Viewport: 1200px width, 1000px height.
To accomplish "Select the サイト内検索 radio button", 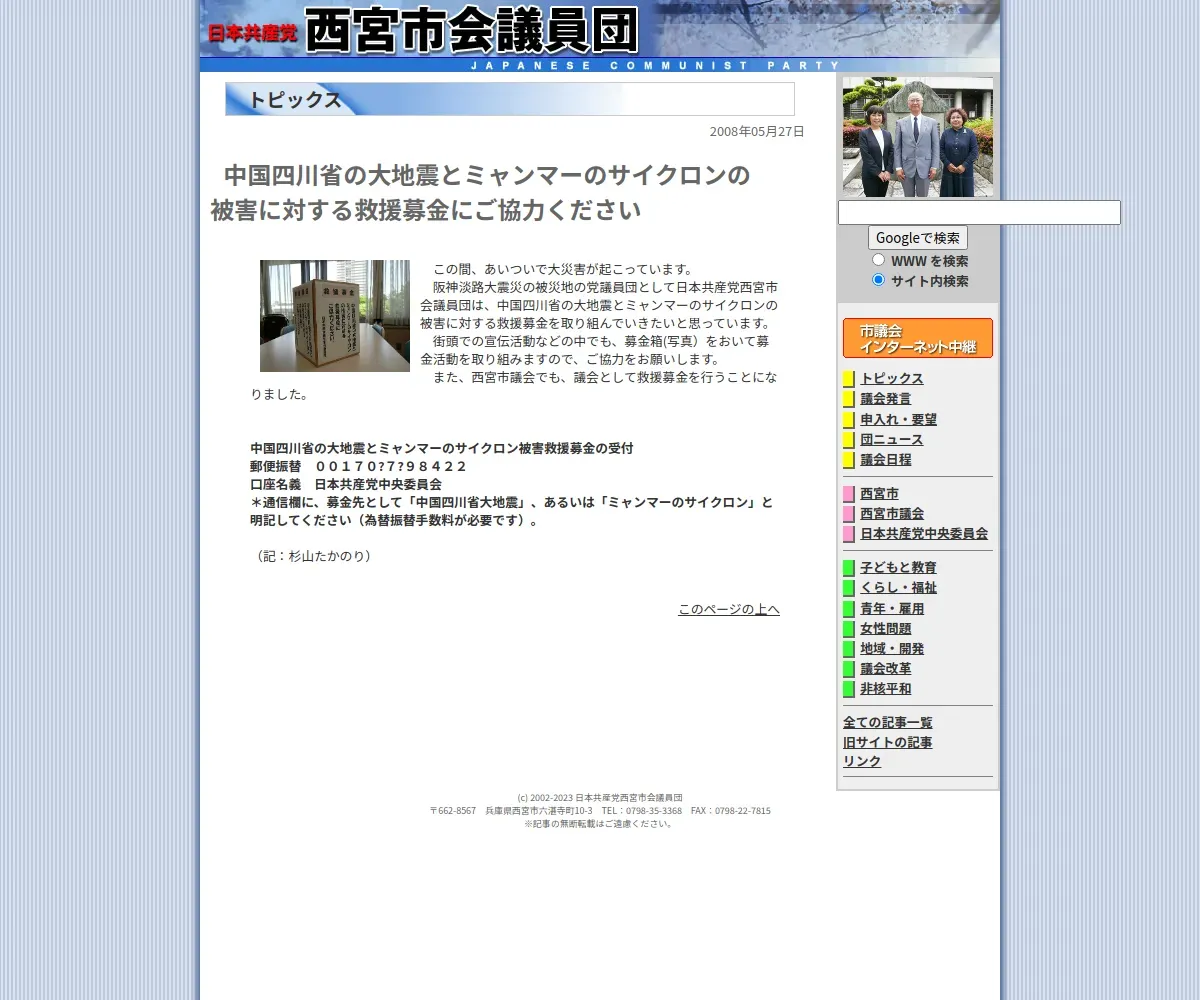I will (878, 280).
